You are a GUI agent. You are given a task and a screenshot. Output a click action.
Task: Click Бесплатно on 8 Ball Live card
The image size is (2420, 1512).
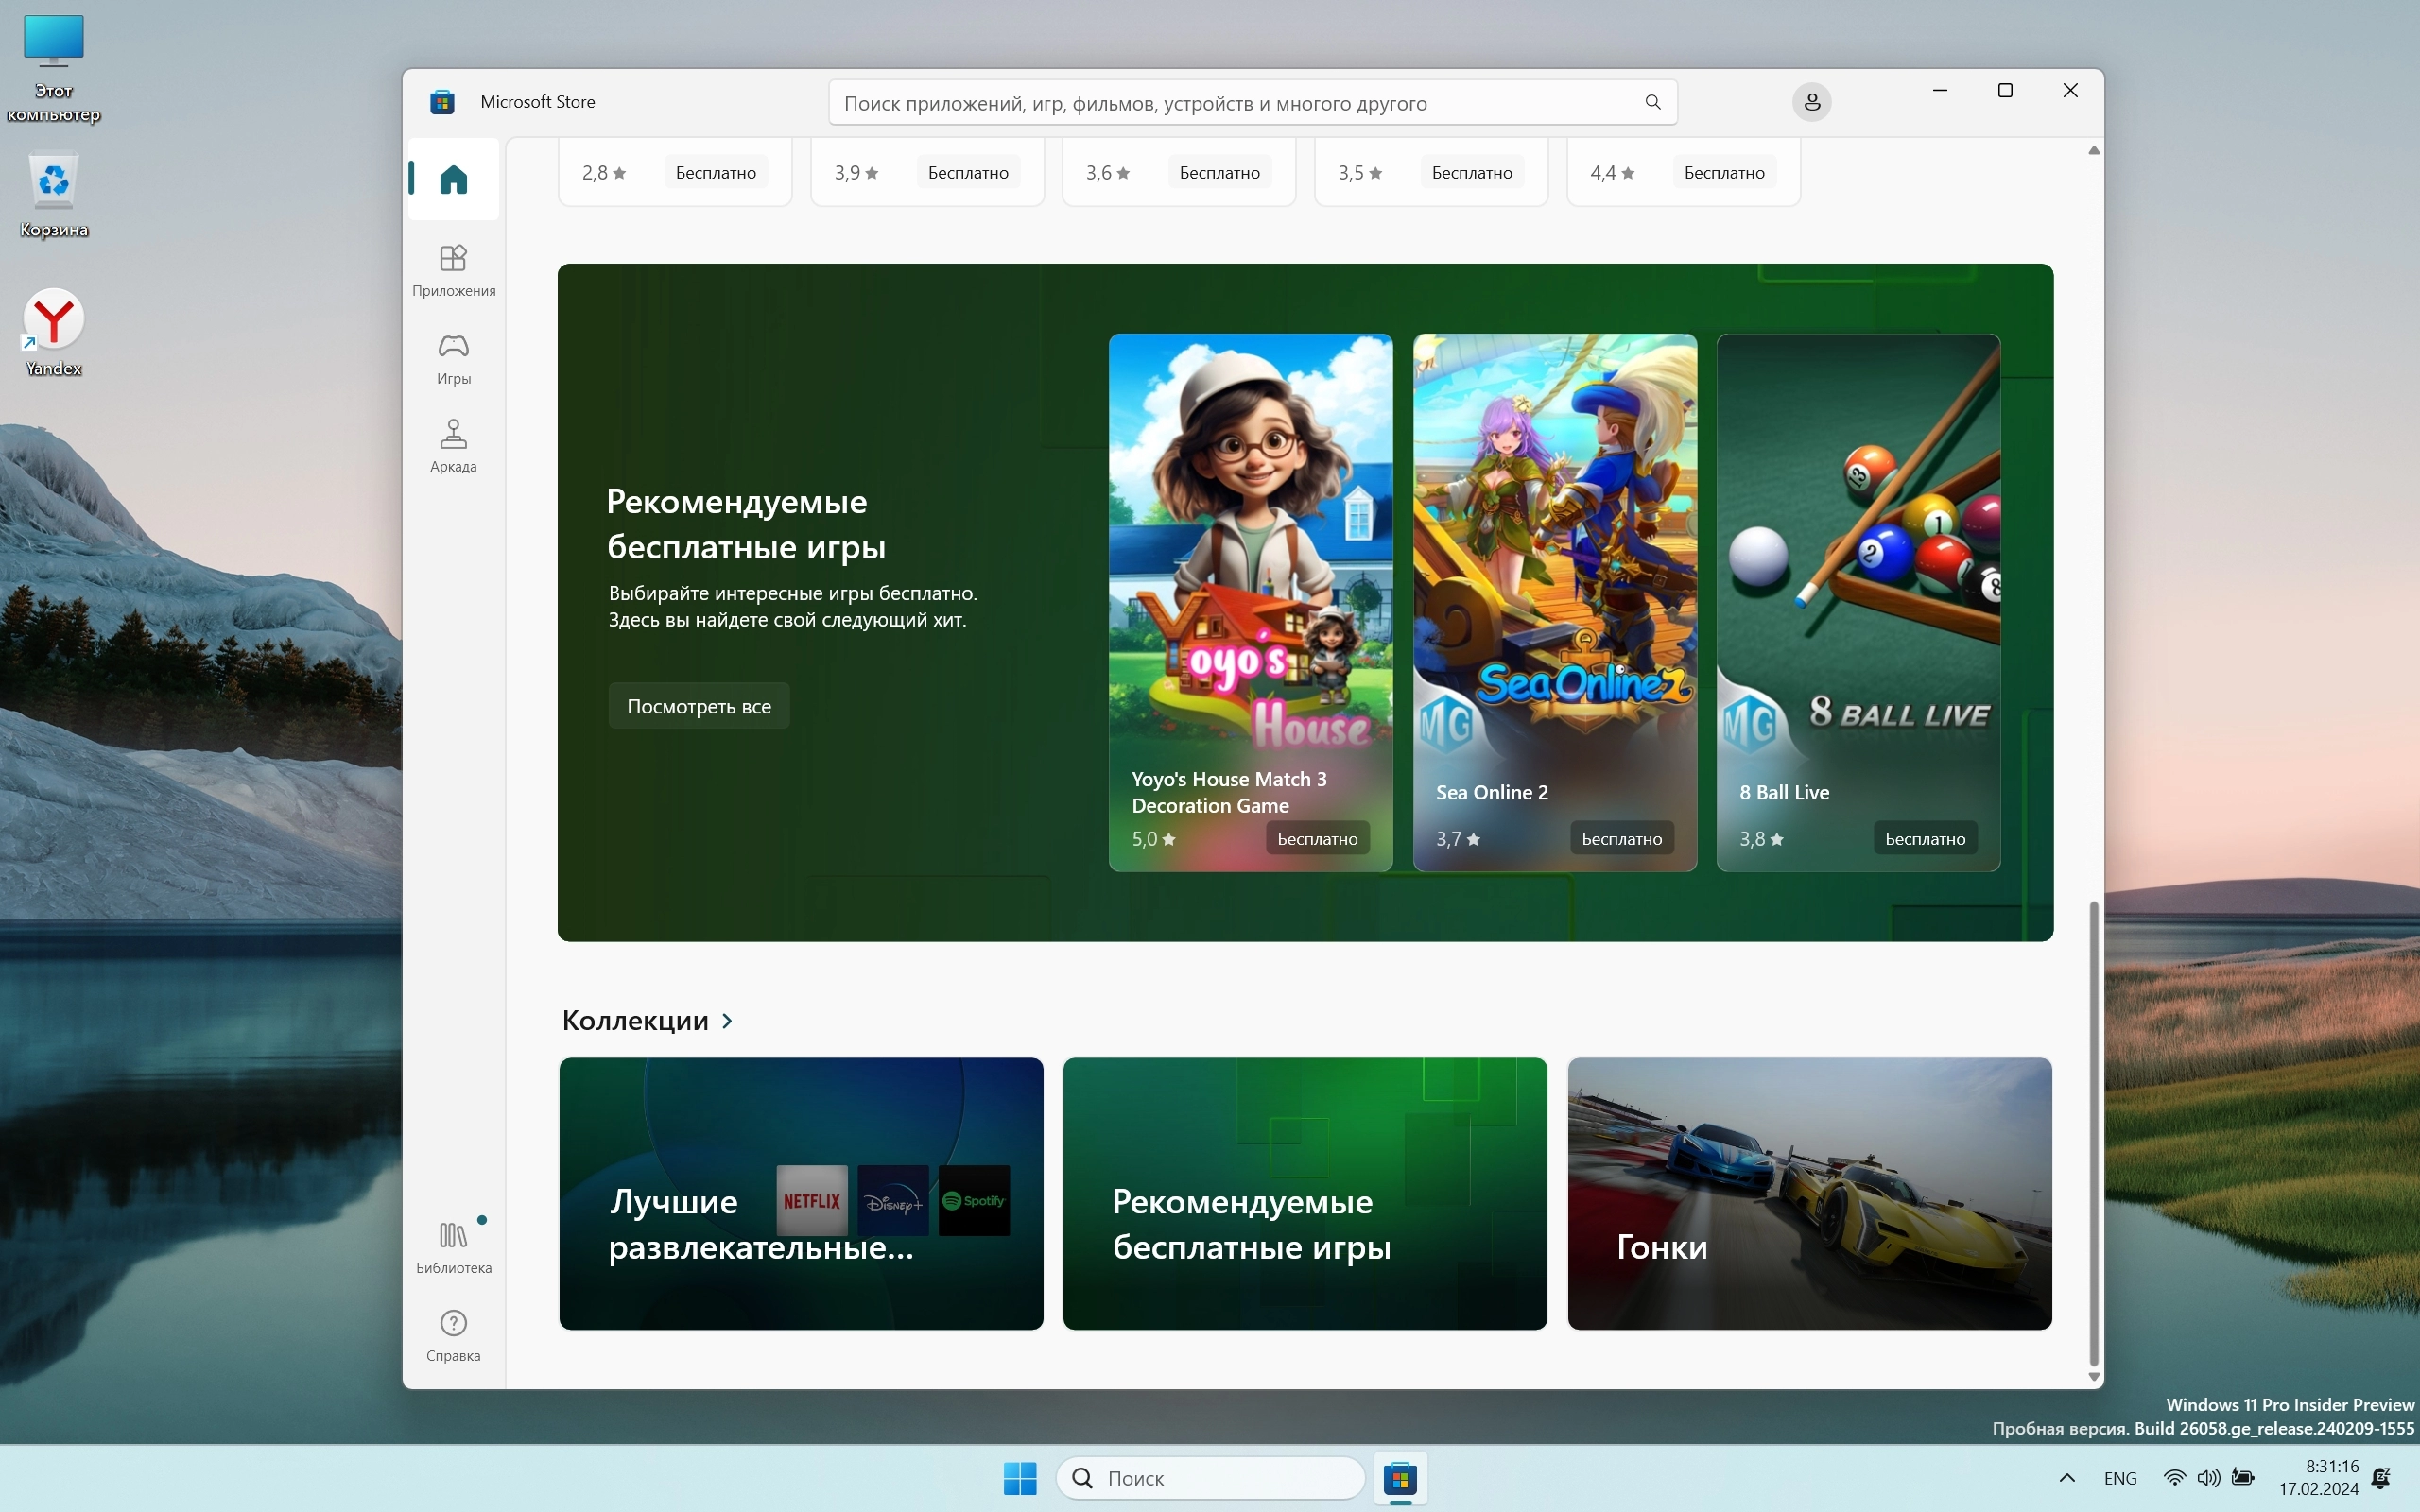(x=1924, y=838)
